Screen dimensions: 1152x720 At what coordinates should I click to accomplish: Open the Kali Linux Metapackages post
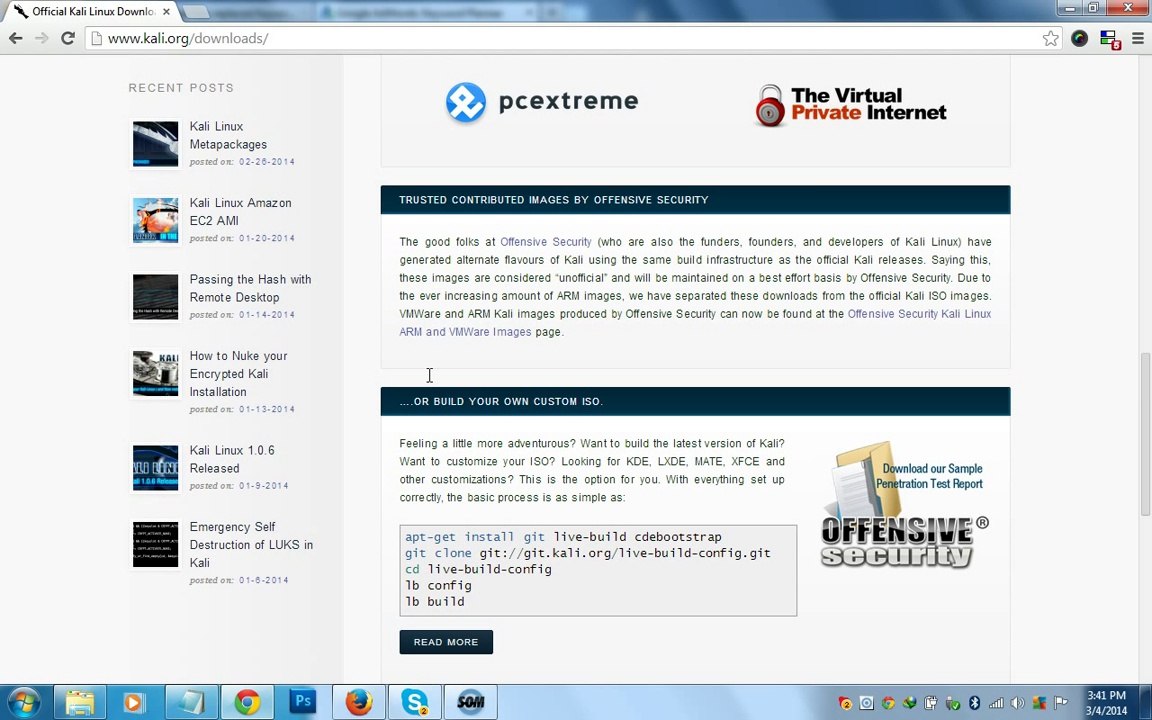[x=228, y=135]
